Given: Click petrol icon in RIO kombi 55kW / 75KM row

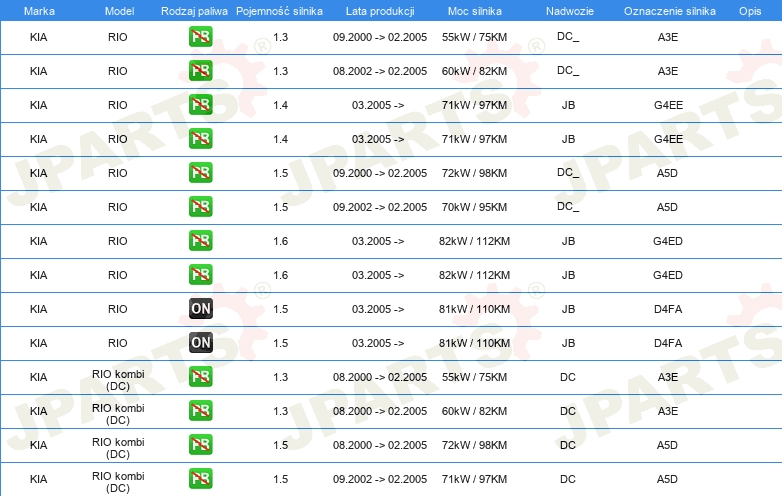Looking at the screenshot, I should pyautogui.click(x=200, y=377).
